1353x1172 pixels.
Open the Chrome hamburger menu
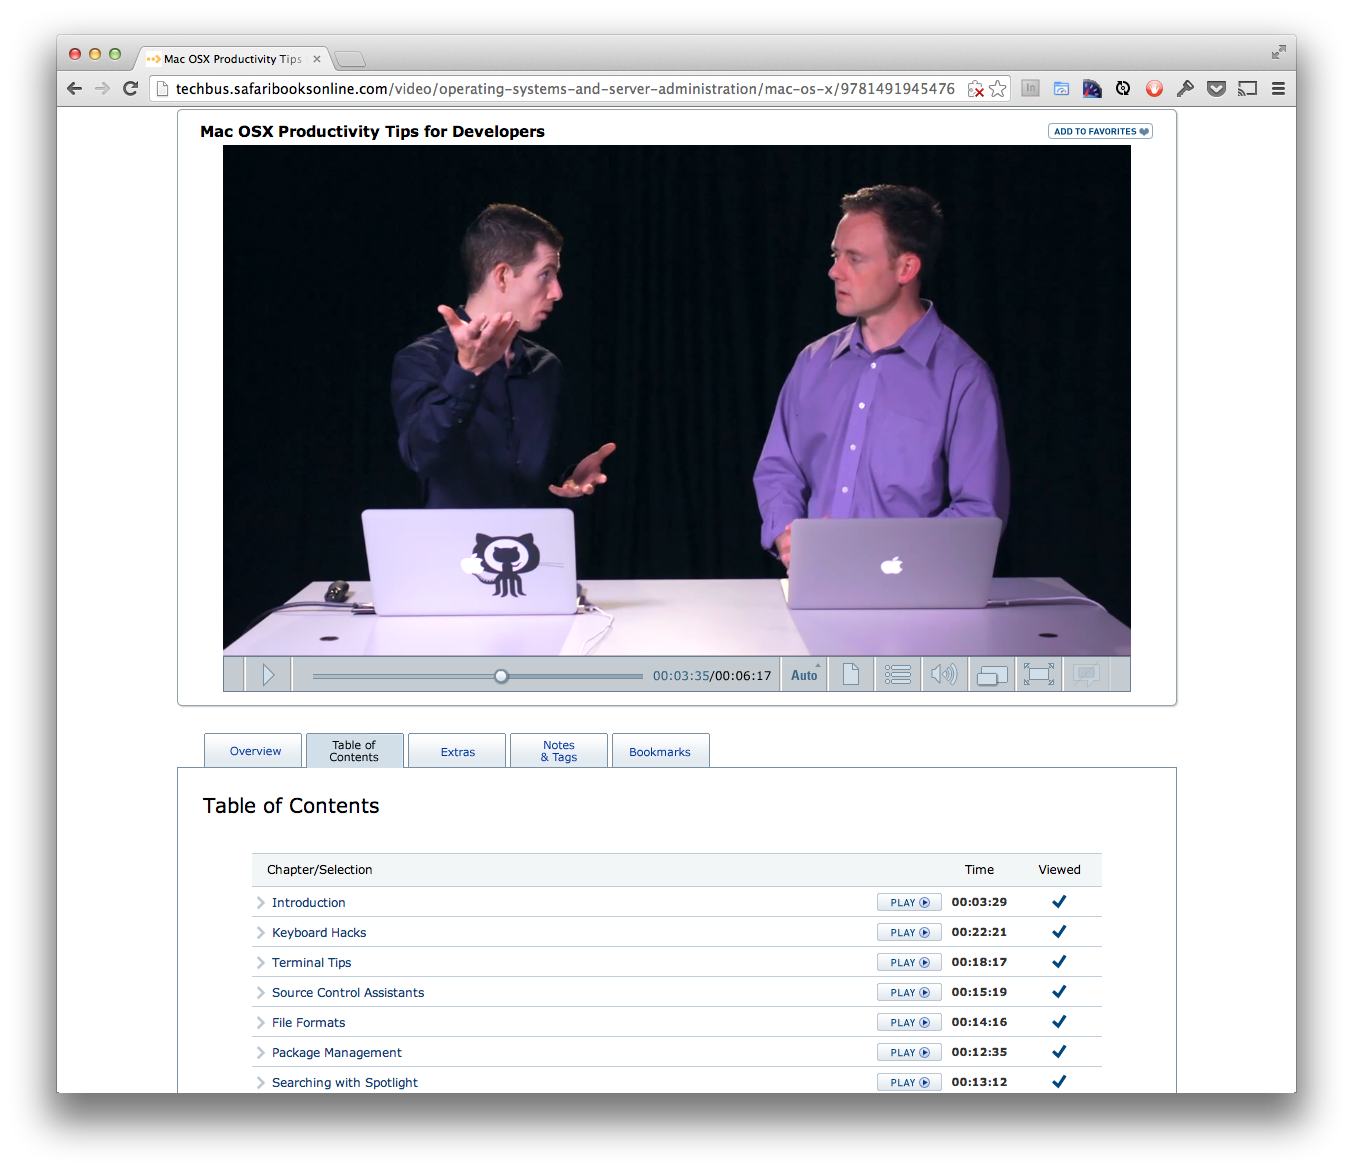coord(1278,89)
